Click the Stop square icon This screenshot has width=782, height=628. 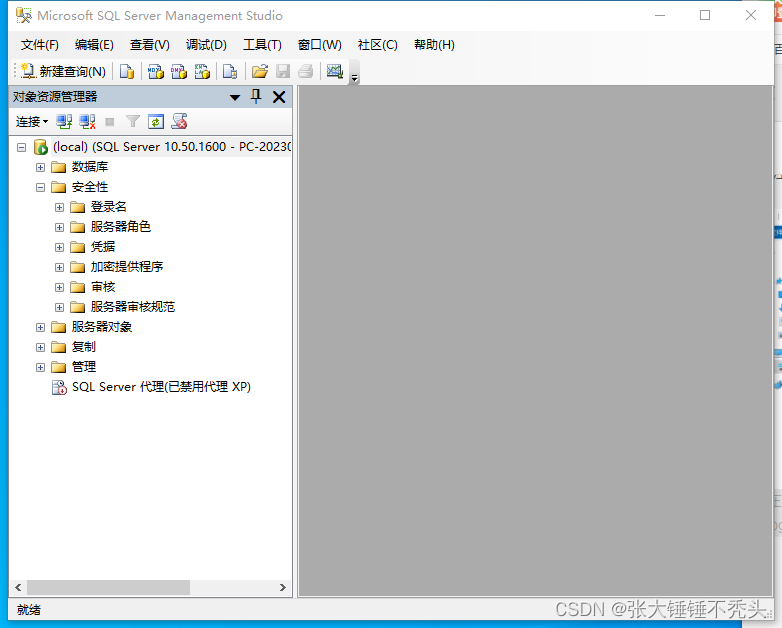(110, 122)
